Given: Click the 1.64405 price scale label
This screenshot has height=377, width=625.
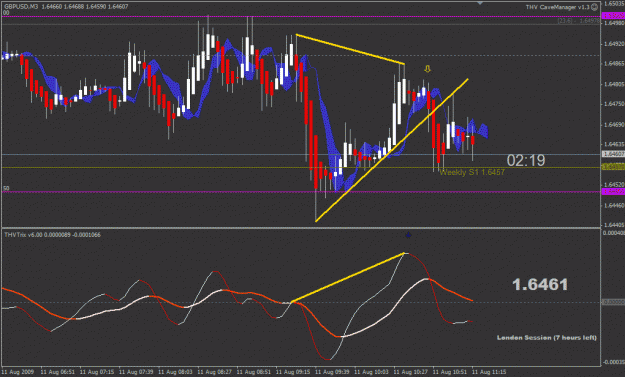Looking at the screenshot, I should [x=614, y=225].
